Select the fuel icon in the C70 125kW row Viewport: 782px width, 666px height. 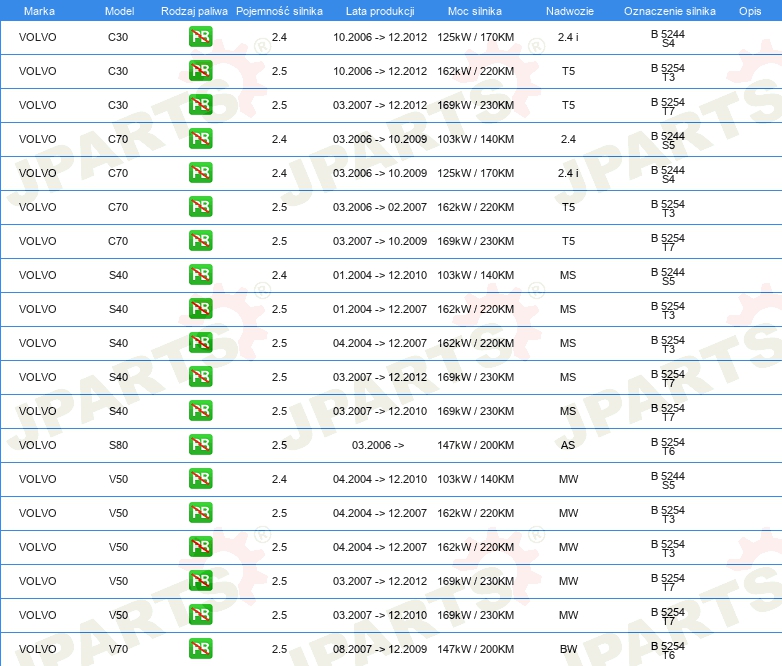tap(200, 173)
